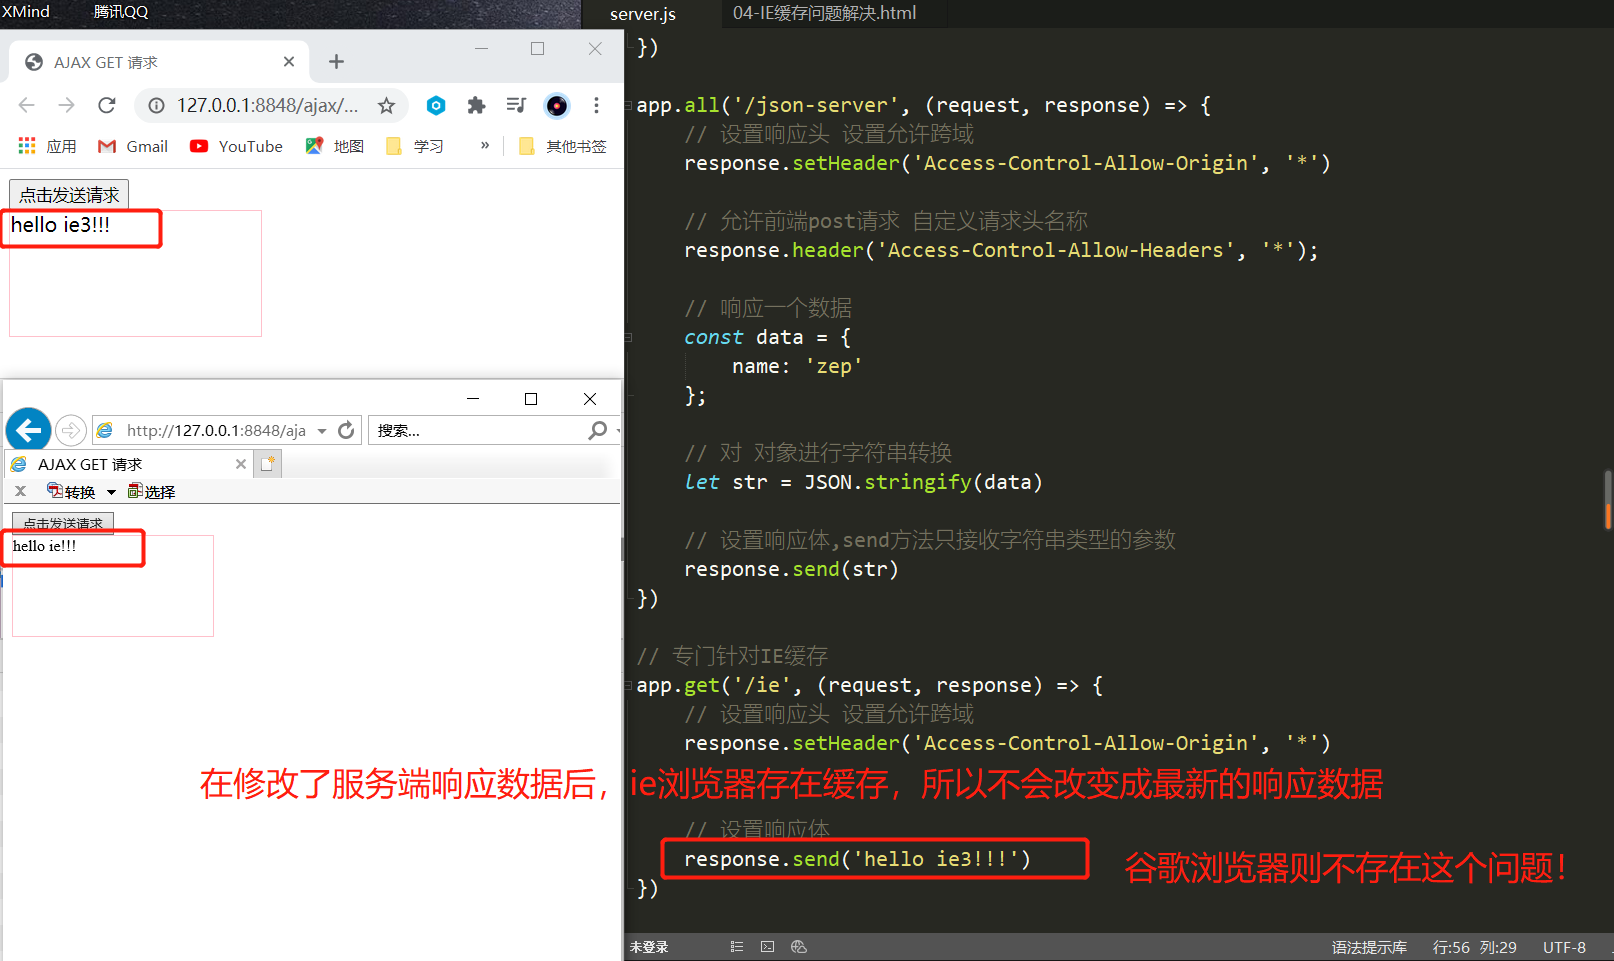
Task: Click IE search magnifier icon
Action: [x=598, y=430]
